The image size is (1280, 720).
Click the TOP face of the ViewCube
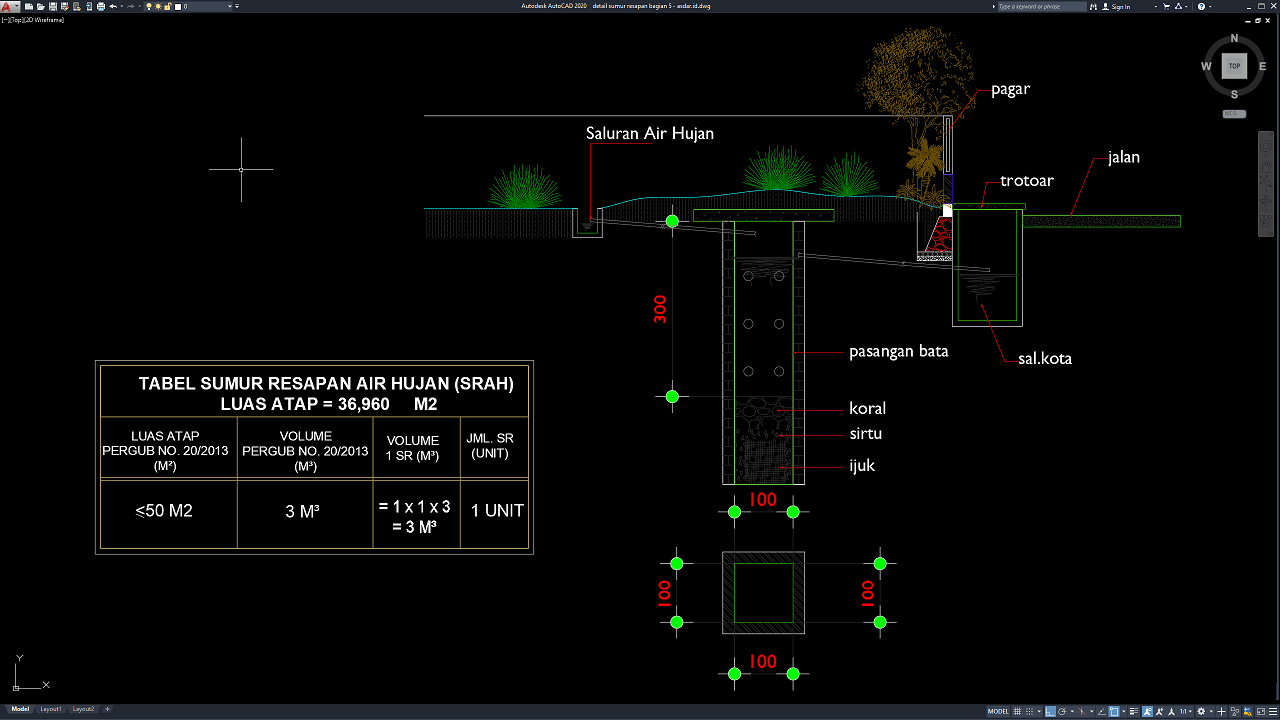click(1234, 66)
